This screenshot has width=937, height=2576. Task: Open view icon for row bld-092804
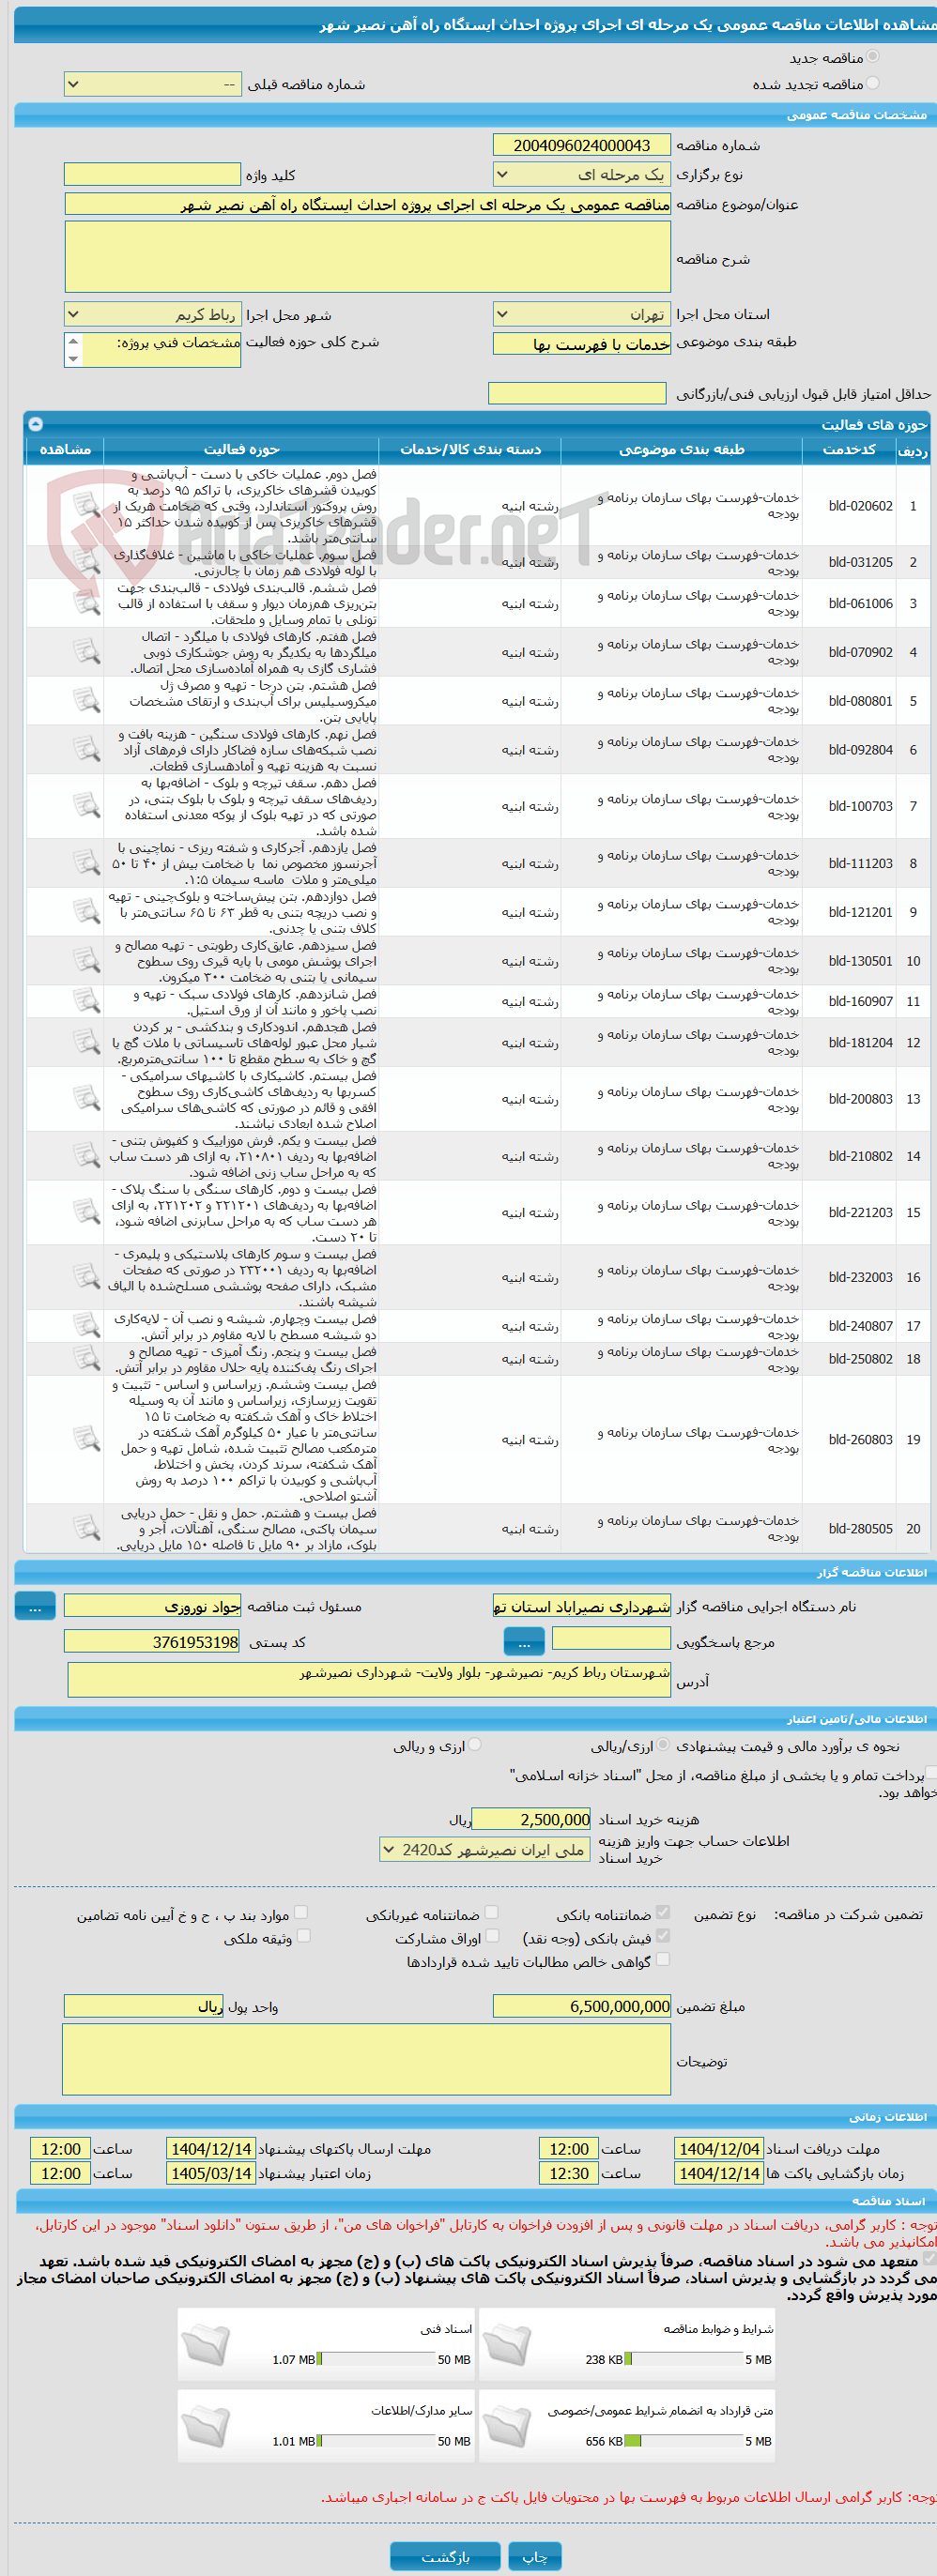[86, 749]
